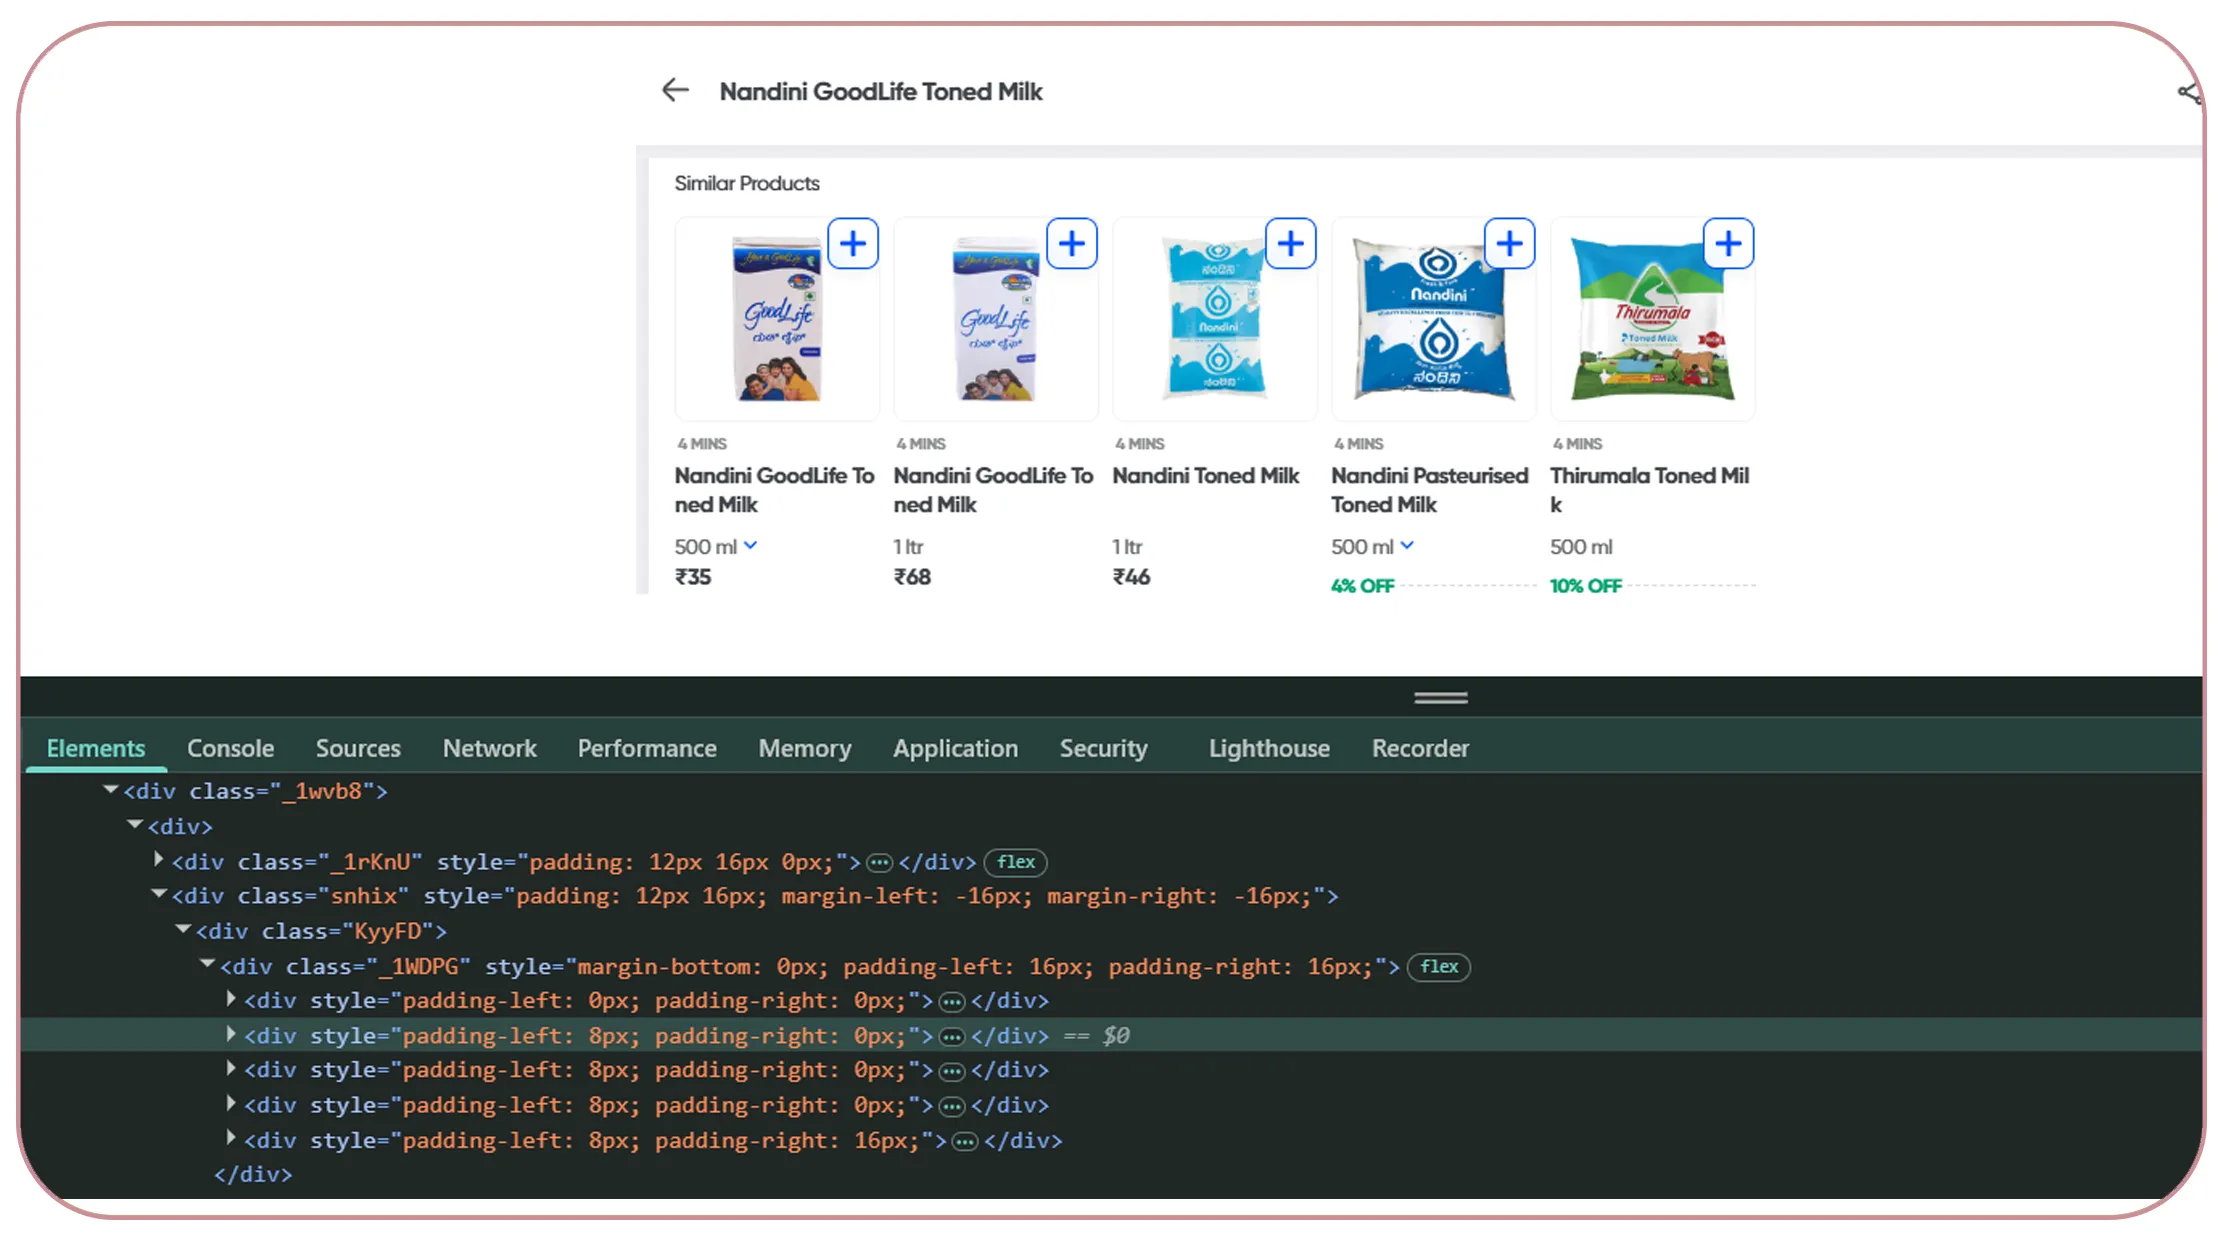Image resolution: width=2223 pixels, height=1240 pixels.
Task: Select the Nandini Pasteurised Toned Milk name
Action: click(x=1430, y=490)
